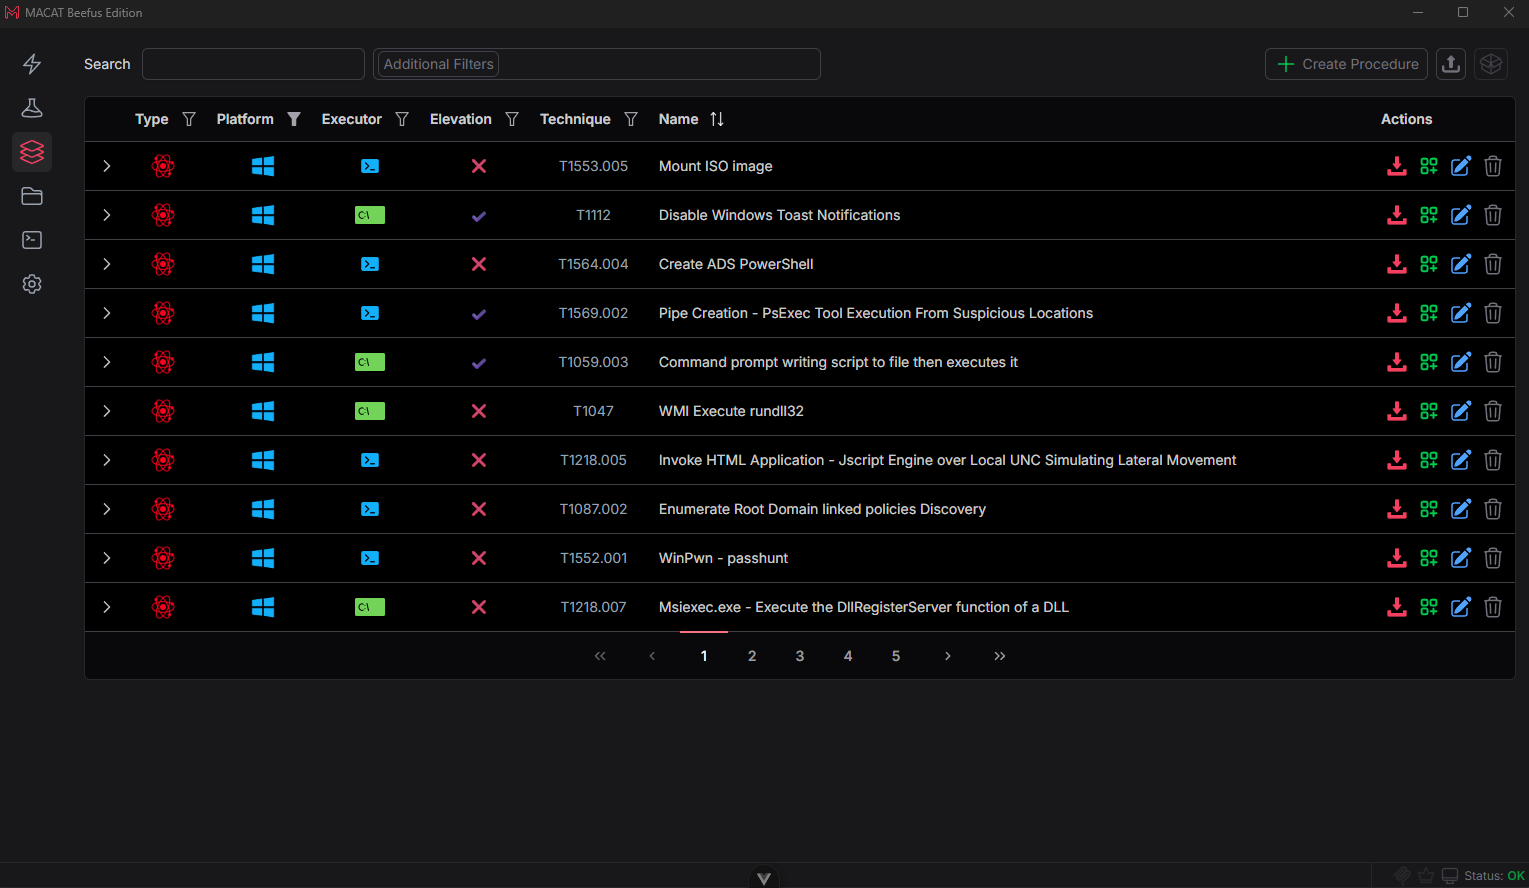Click the upload/import icon next to Create Procedure

[1451, 64]
